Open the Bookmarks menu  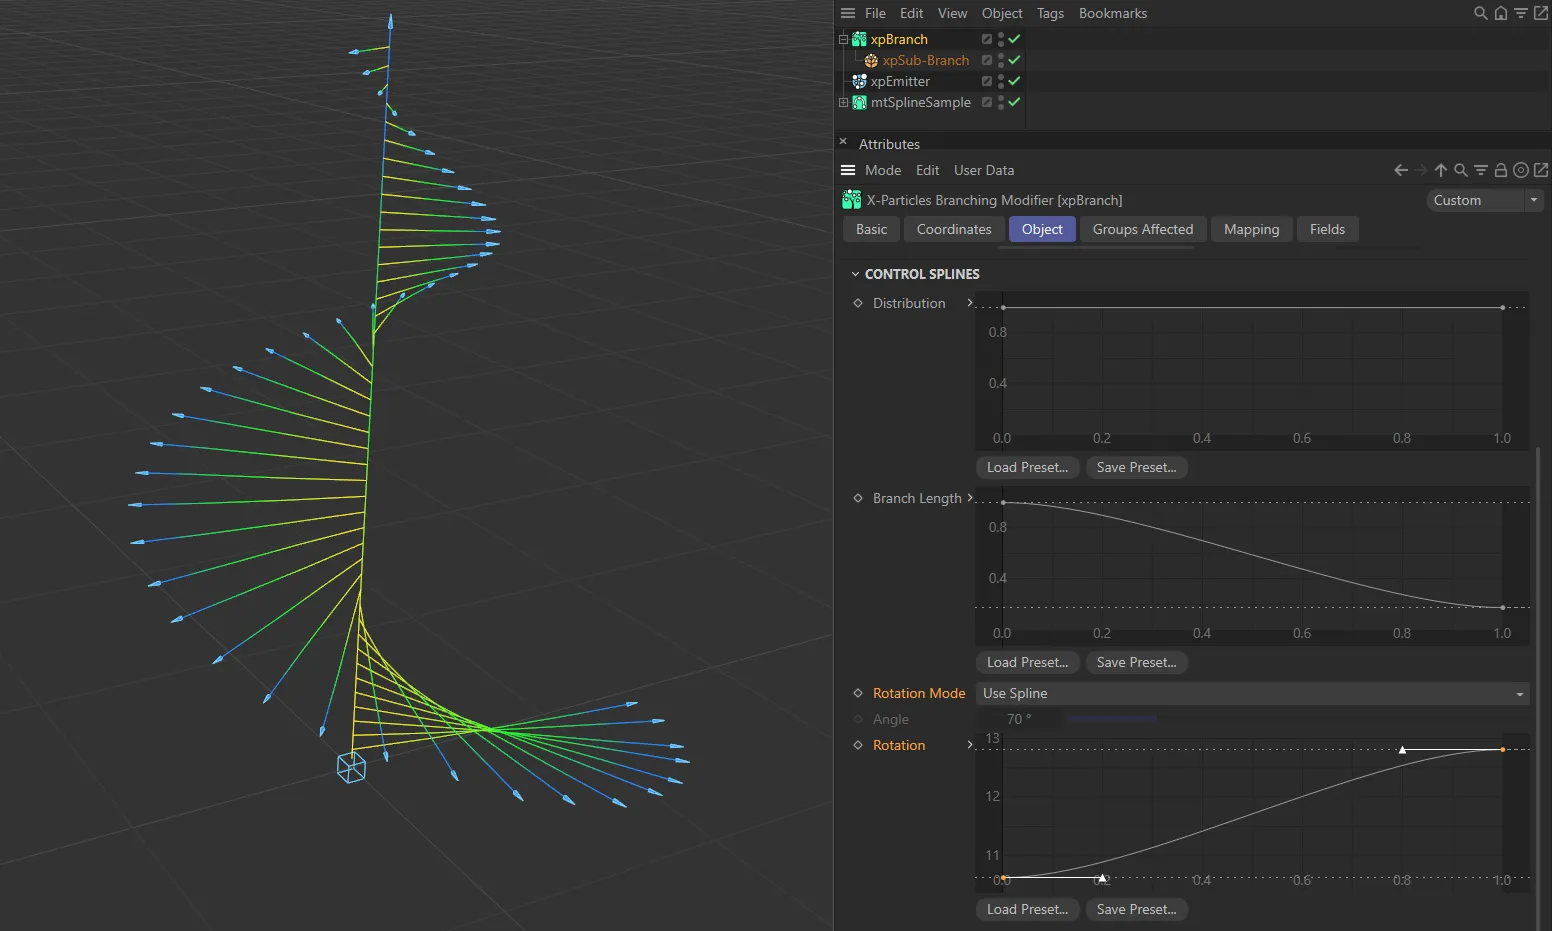click(1113, 13)
